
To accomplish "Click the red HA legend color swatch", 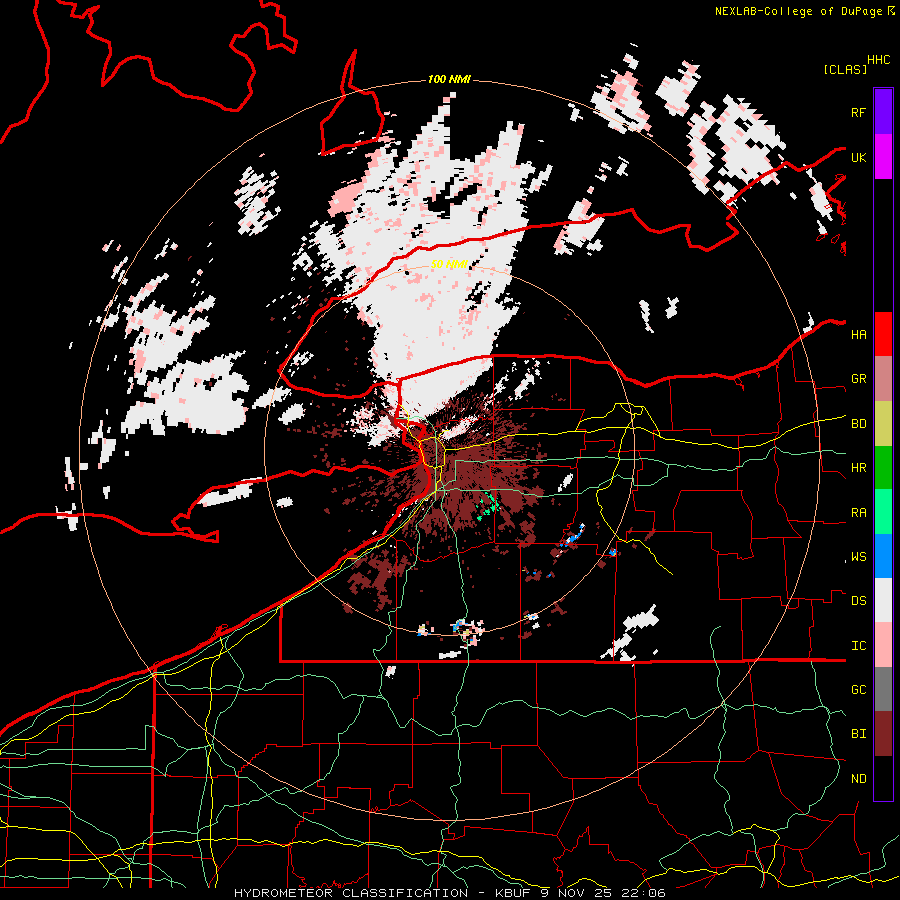I will 883,334.
